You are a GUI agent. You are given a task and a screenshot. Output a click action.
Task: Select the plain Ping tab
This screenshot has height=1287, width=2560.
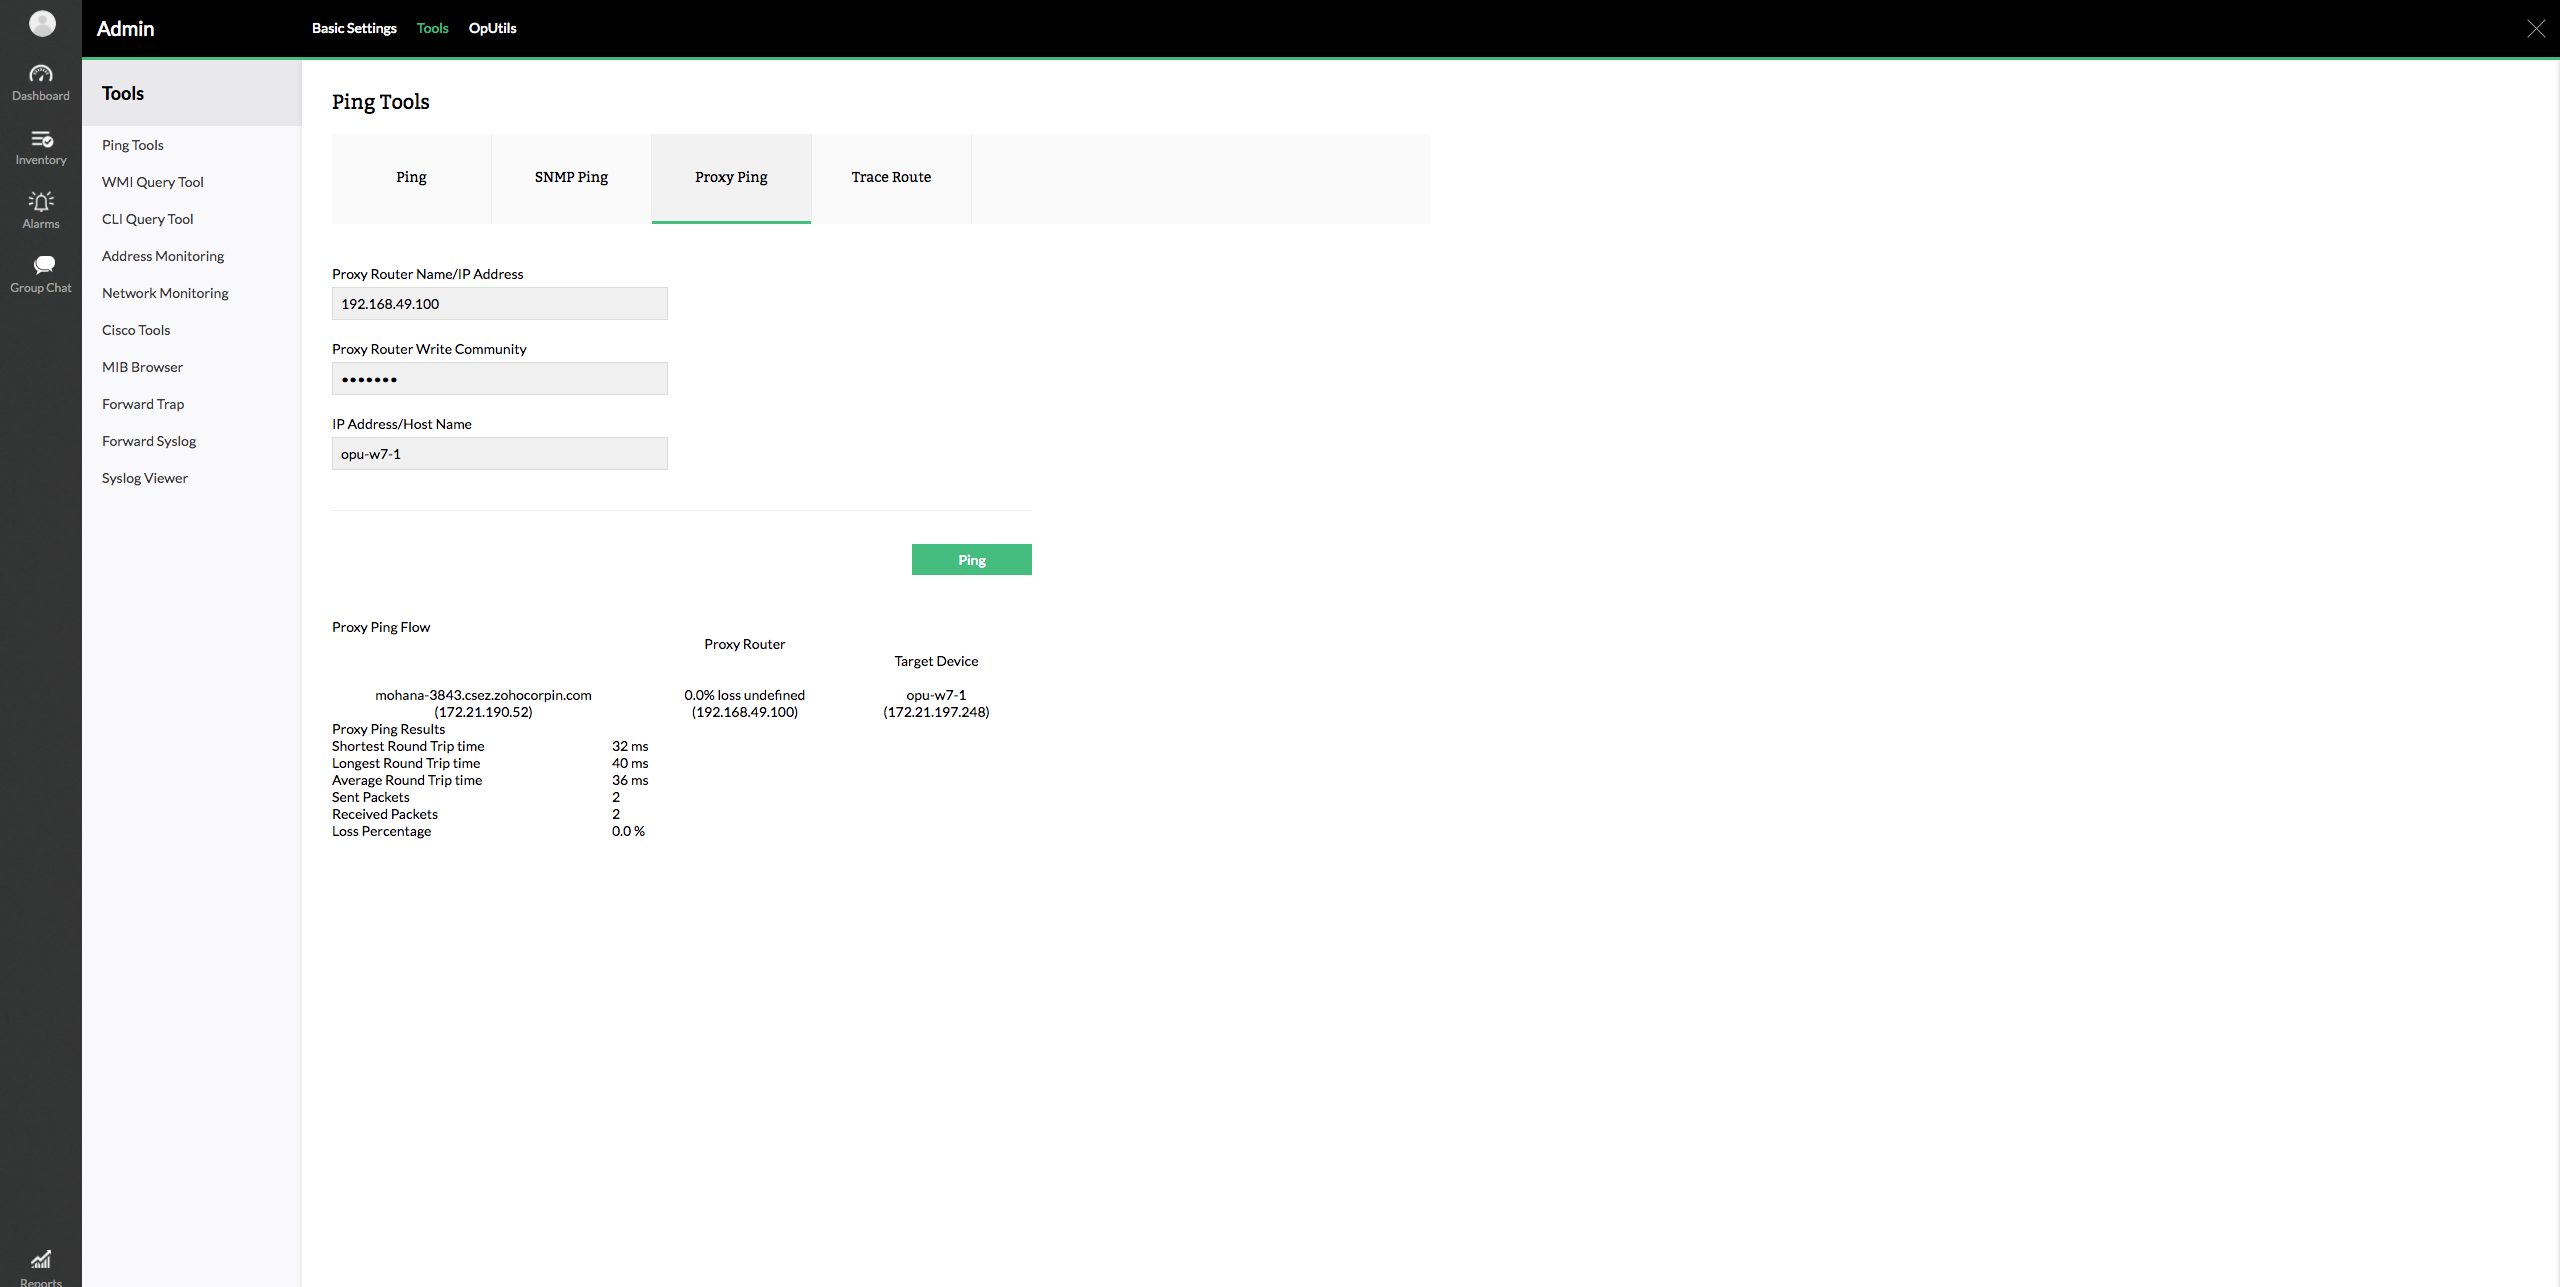point(411,178)
